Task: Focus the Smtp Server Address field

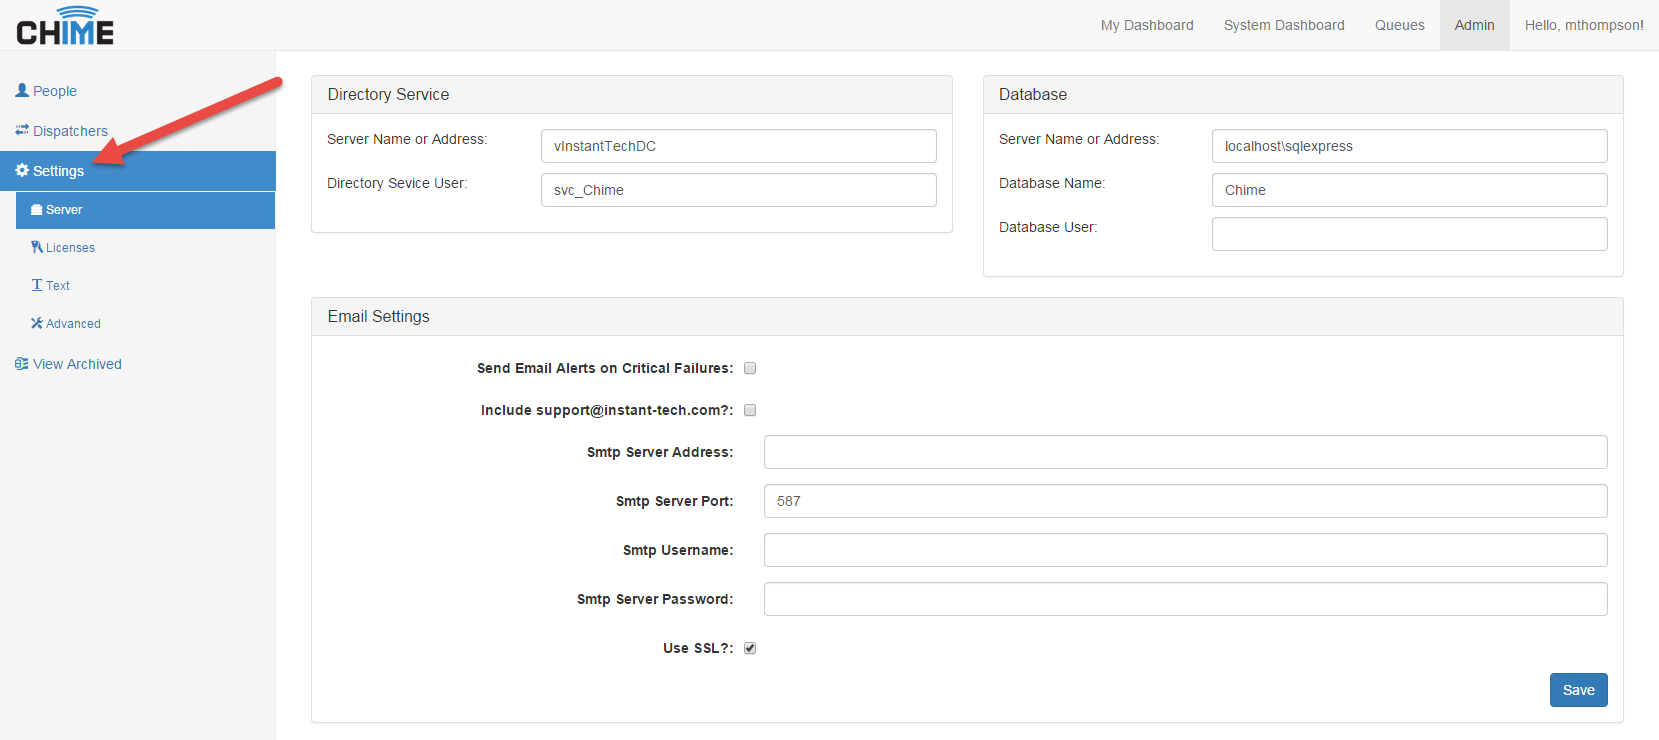Action: click(x=1185, y=452)
